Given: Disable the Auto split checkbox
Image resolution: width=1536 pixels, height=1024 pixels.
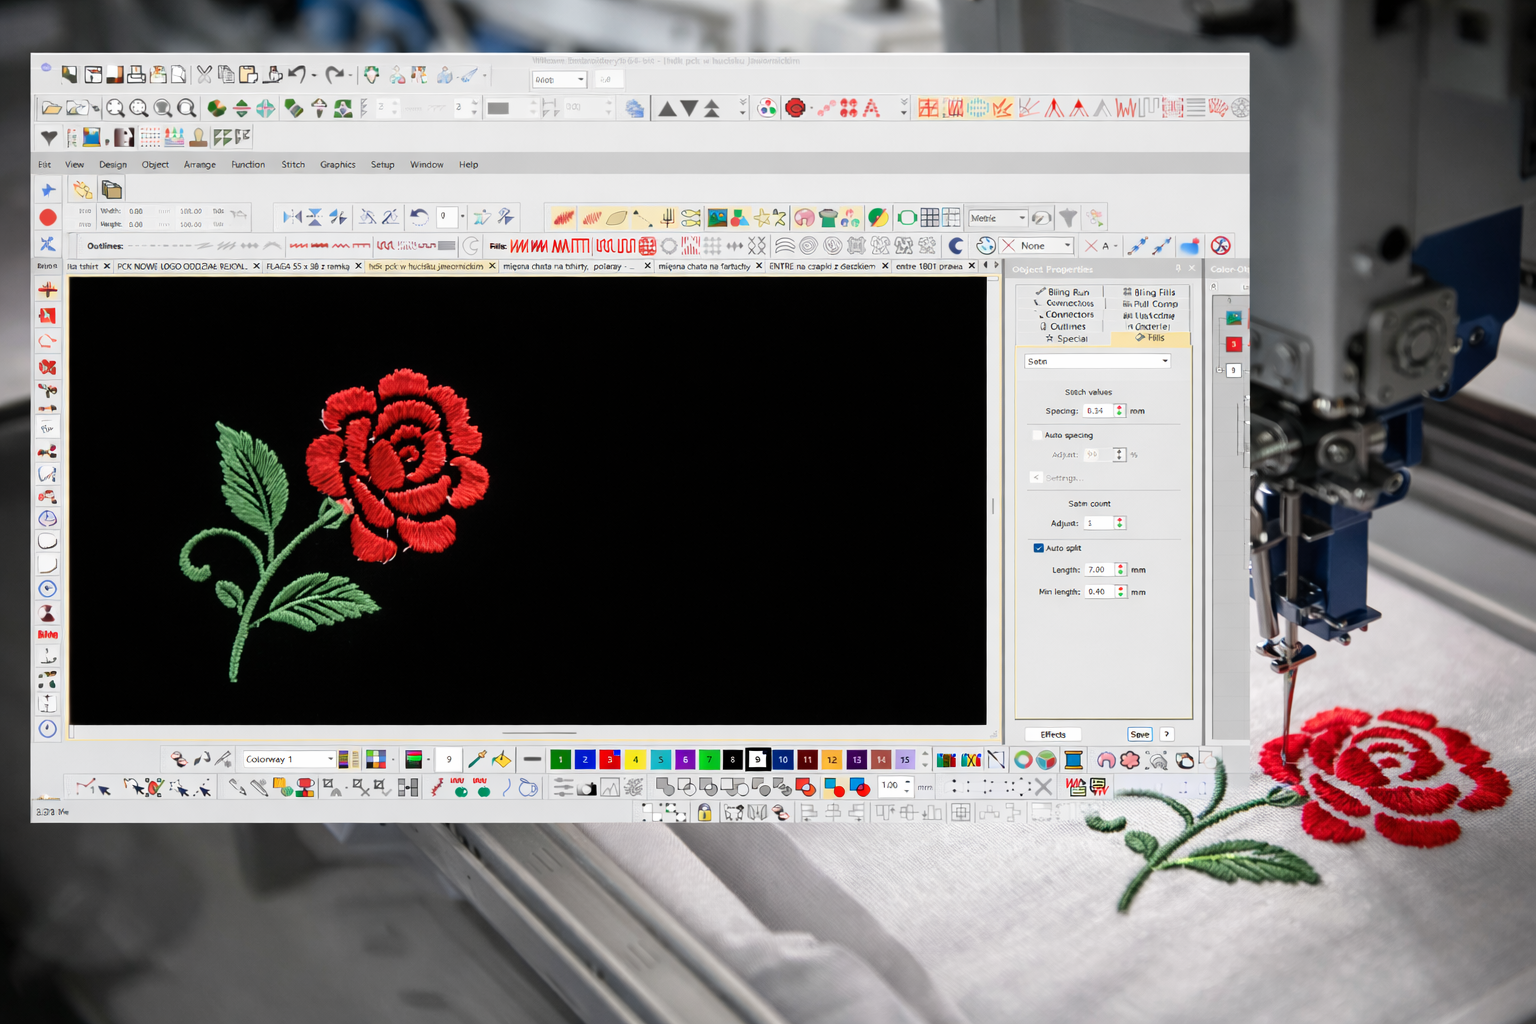Looking at the screenshot, I should (x=1039, y=548).
